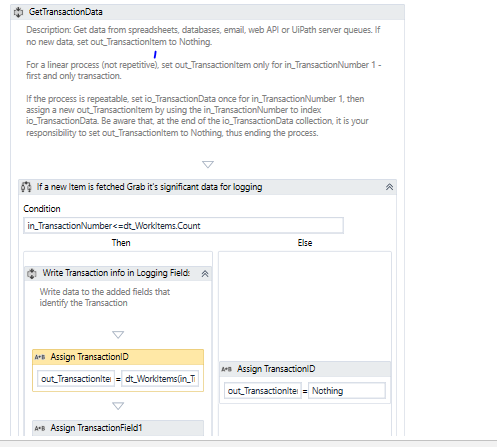
Task: Click the Write Transaction info sequence icon
Action: coord(32,273)
